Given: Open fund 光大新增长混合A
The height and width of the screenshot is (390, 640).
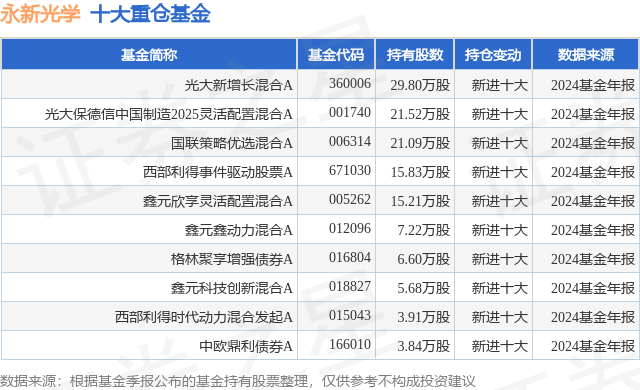Looking at the screenshot, I should (x=238, y=85).
